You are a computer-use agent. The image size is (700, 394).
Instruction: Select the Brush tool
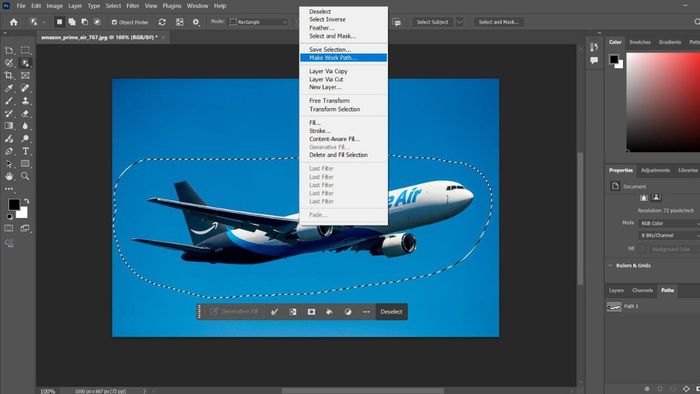[9, 101]
